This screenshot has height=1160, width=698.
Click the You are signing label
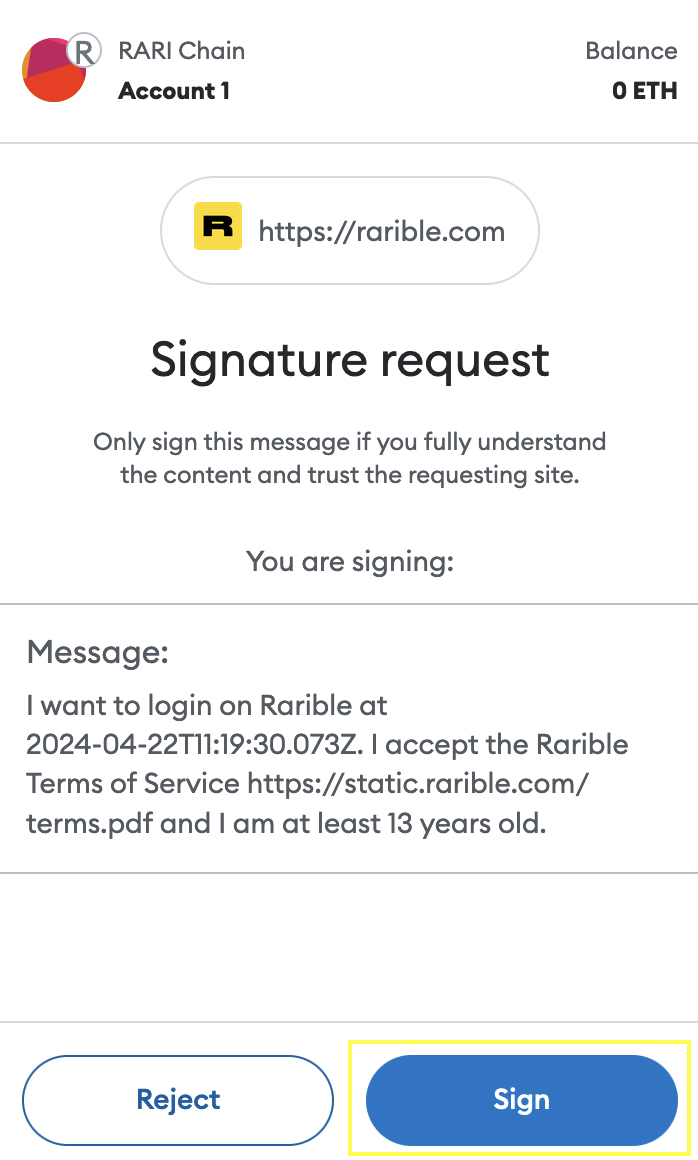pyautogui.click(x=349, y=561)
